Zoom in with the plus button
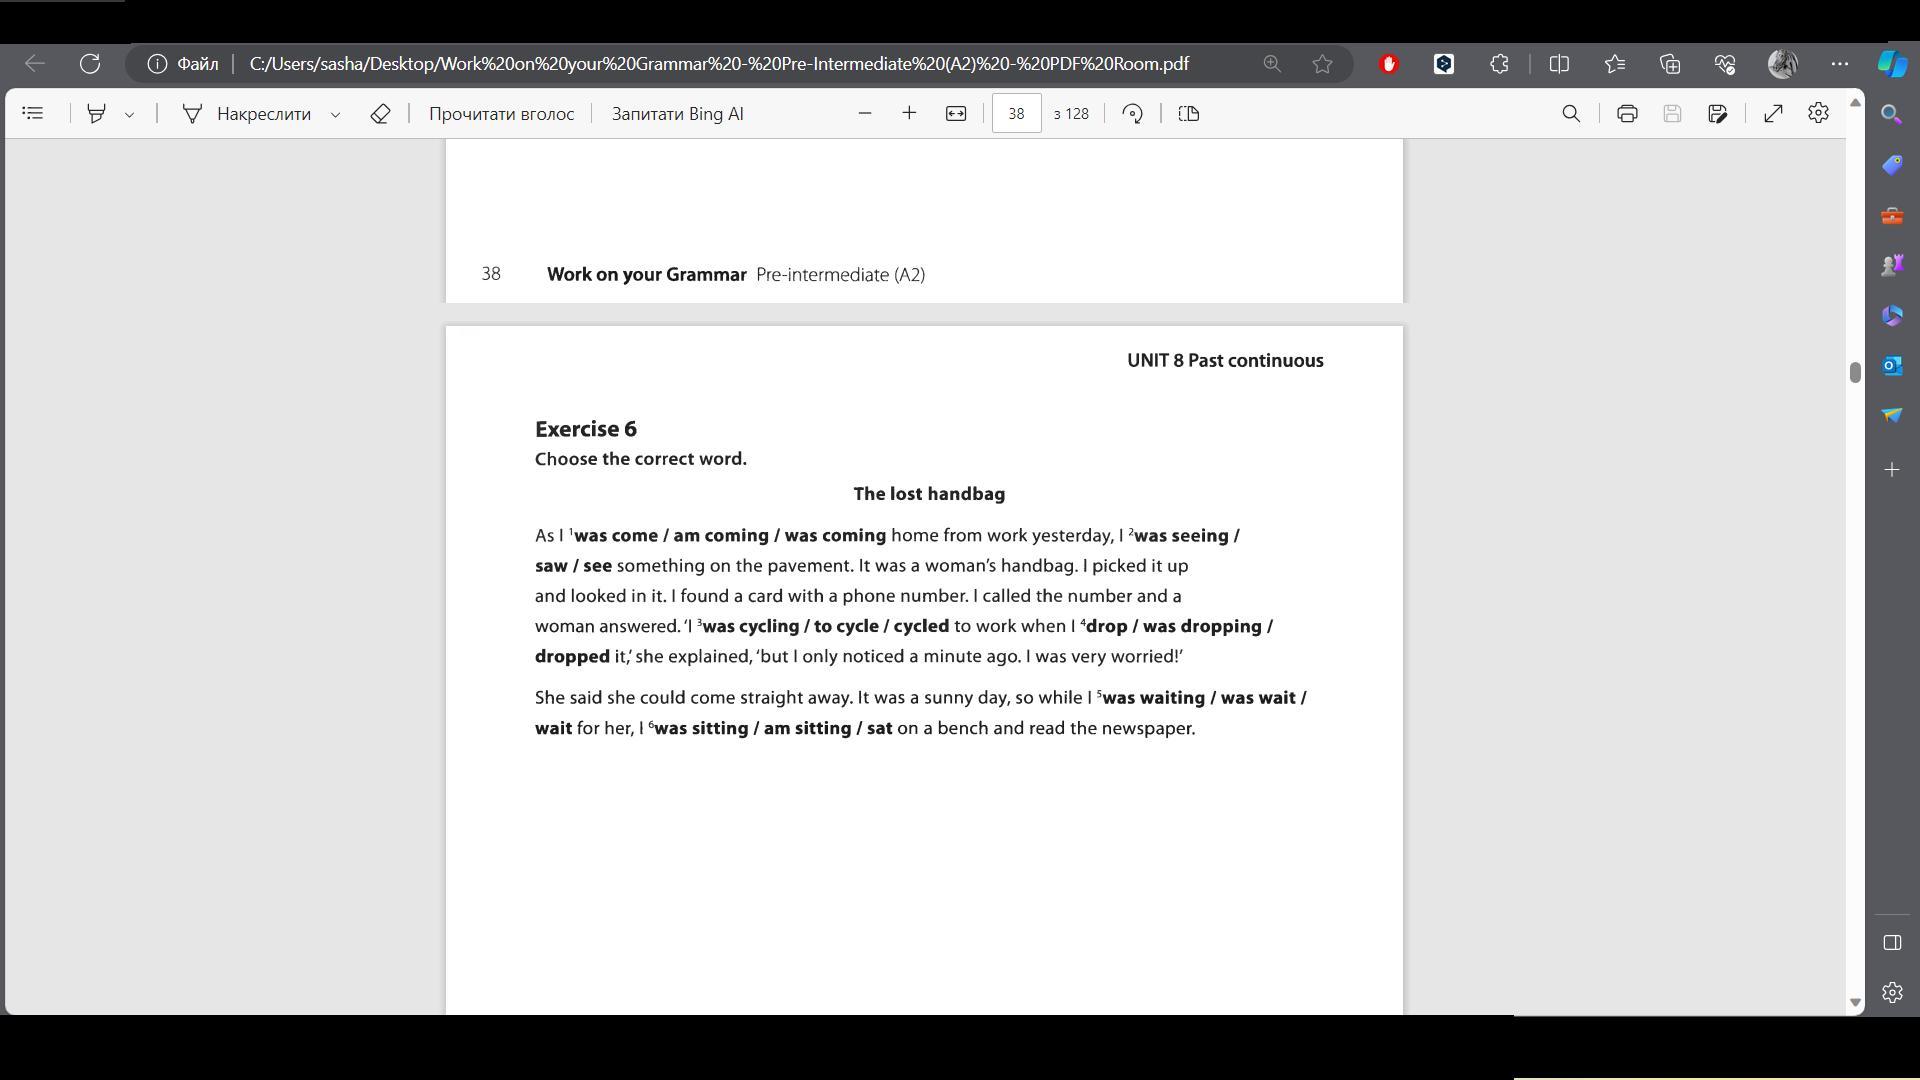 point(909,114)
